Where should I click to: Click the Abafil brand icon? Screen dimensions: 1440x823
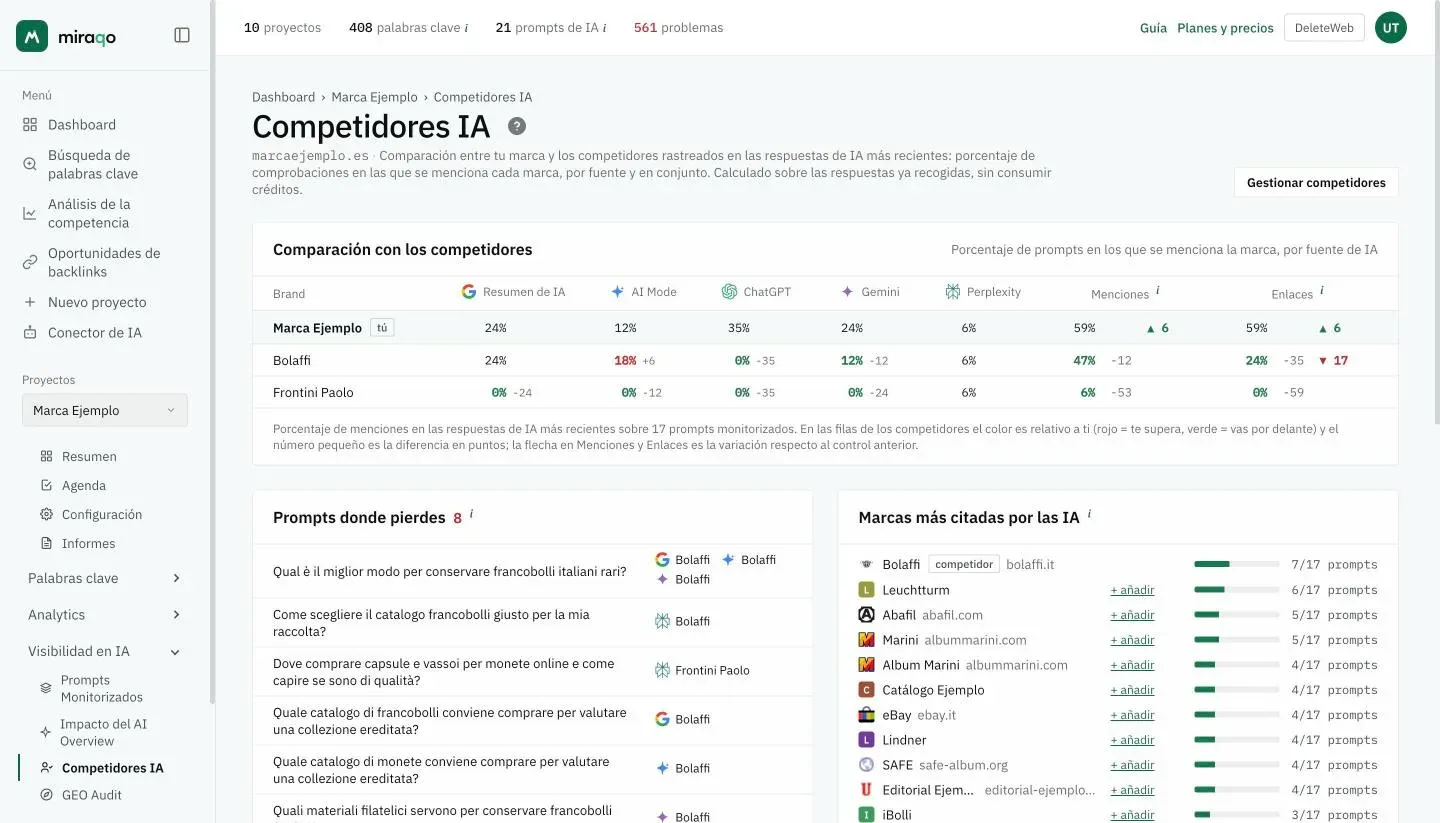[867, 615]
